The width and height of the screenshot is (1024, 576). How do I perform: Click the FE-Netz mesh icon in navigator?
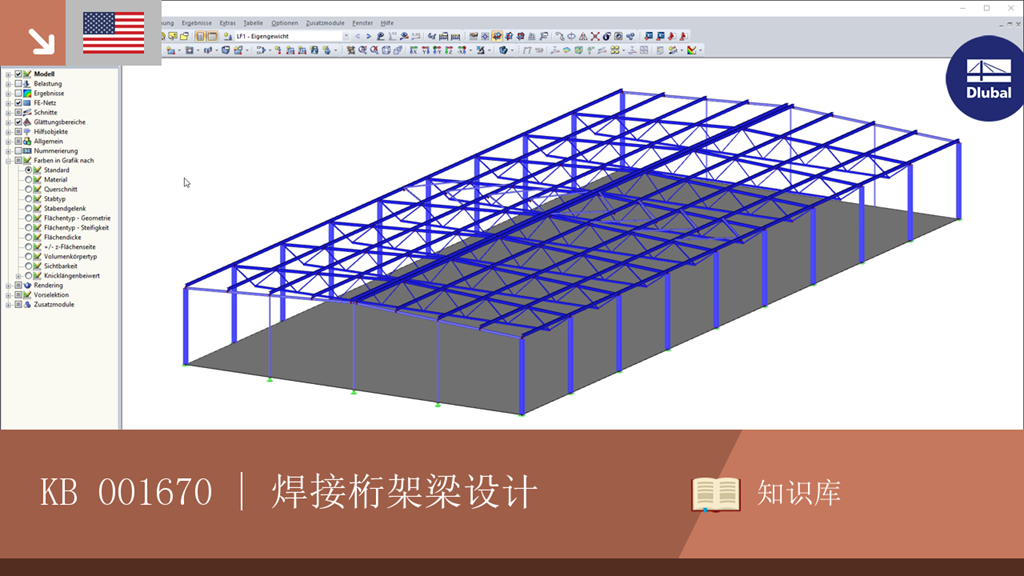click(x=27, y=103)
